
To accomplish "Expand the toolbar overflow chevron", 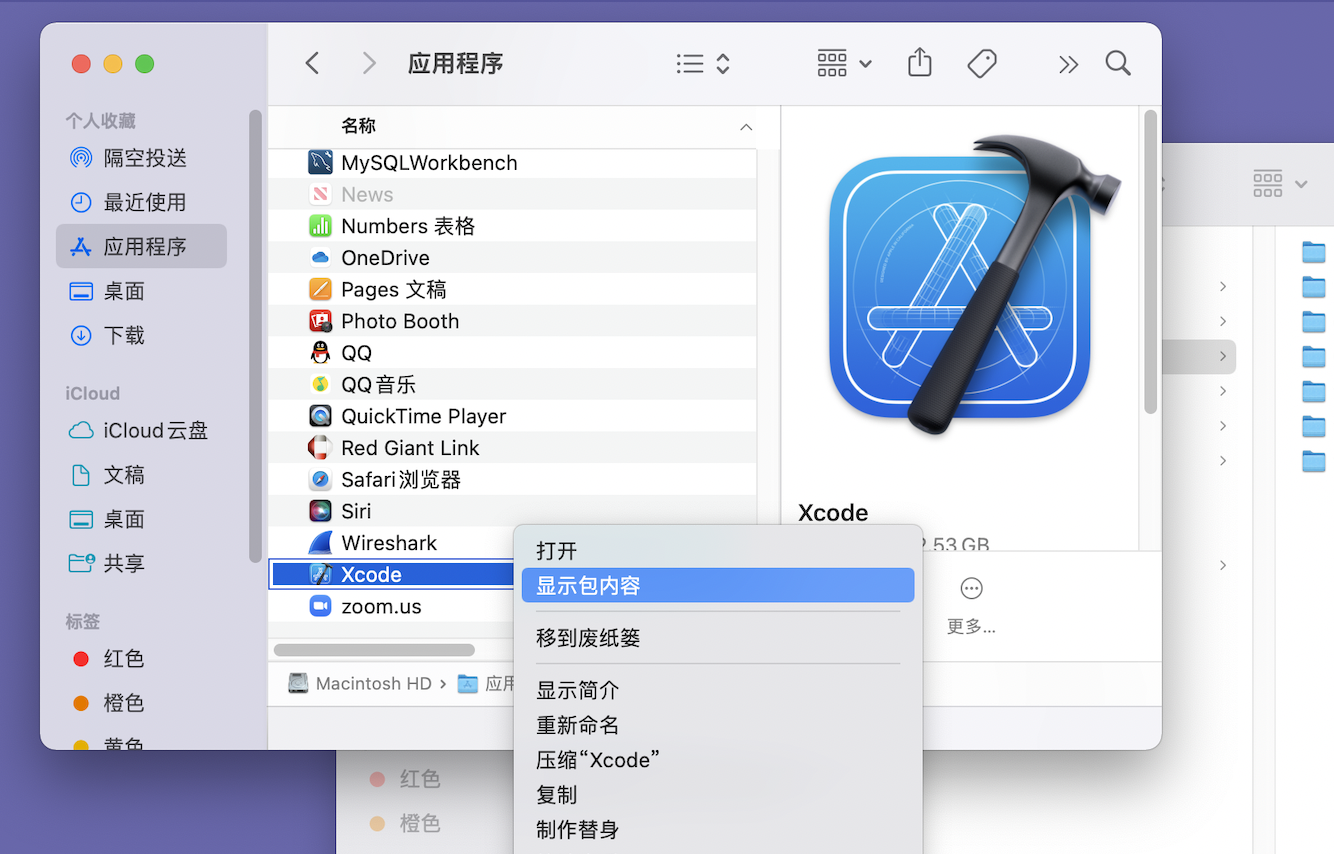I will (1067, 63).
